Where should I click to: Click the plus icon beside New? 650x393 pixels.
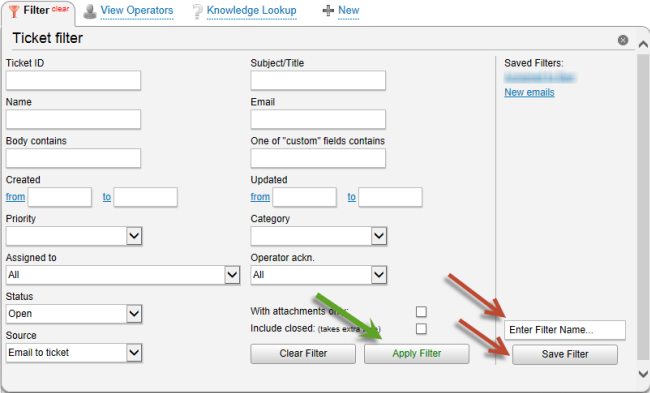pos(328,11)
